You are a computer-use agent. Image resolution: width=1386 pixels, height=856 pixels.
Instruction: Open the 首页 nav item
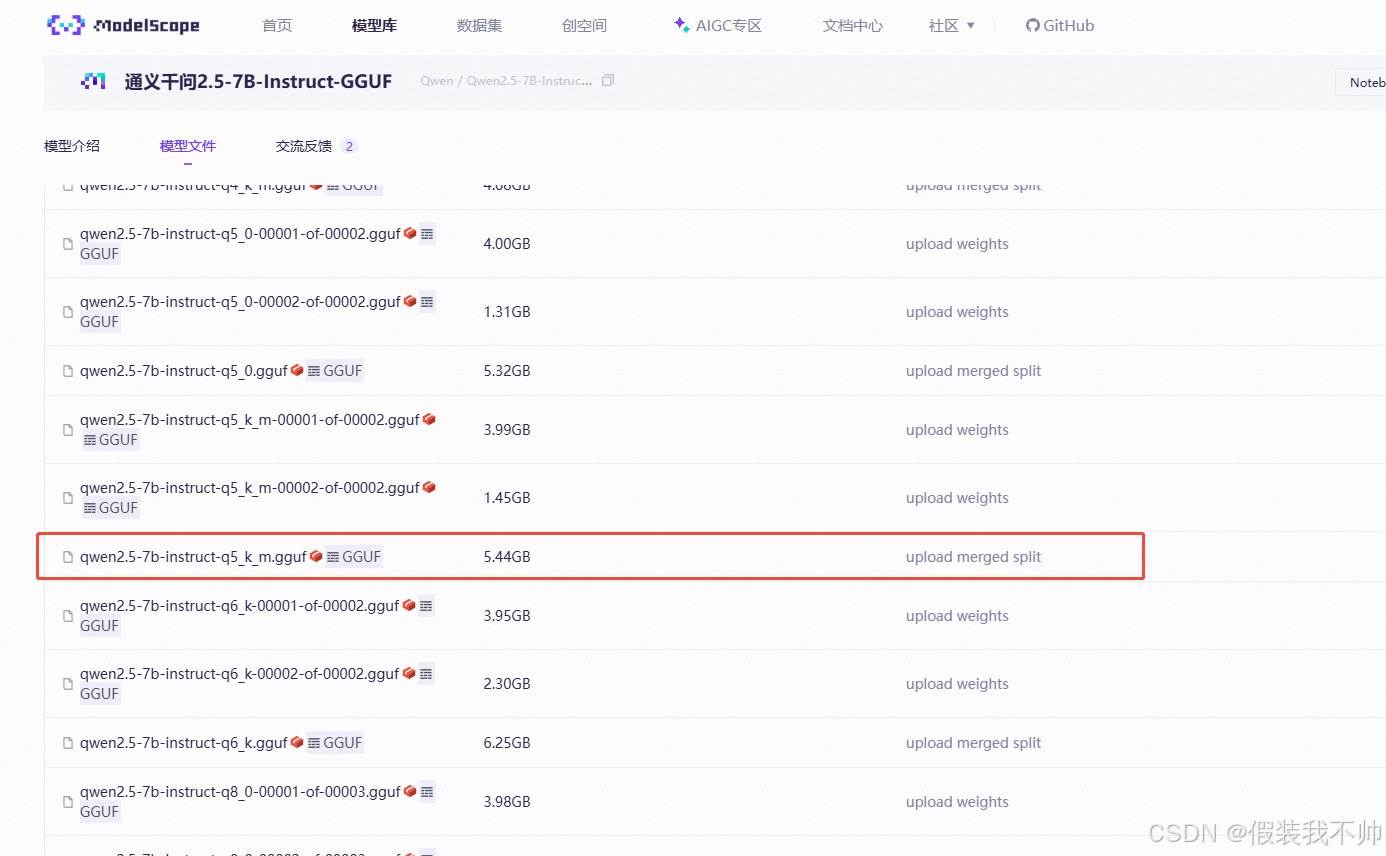coord(277,26)
